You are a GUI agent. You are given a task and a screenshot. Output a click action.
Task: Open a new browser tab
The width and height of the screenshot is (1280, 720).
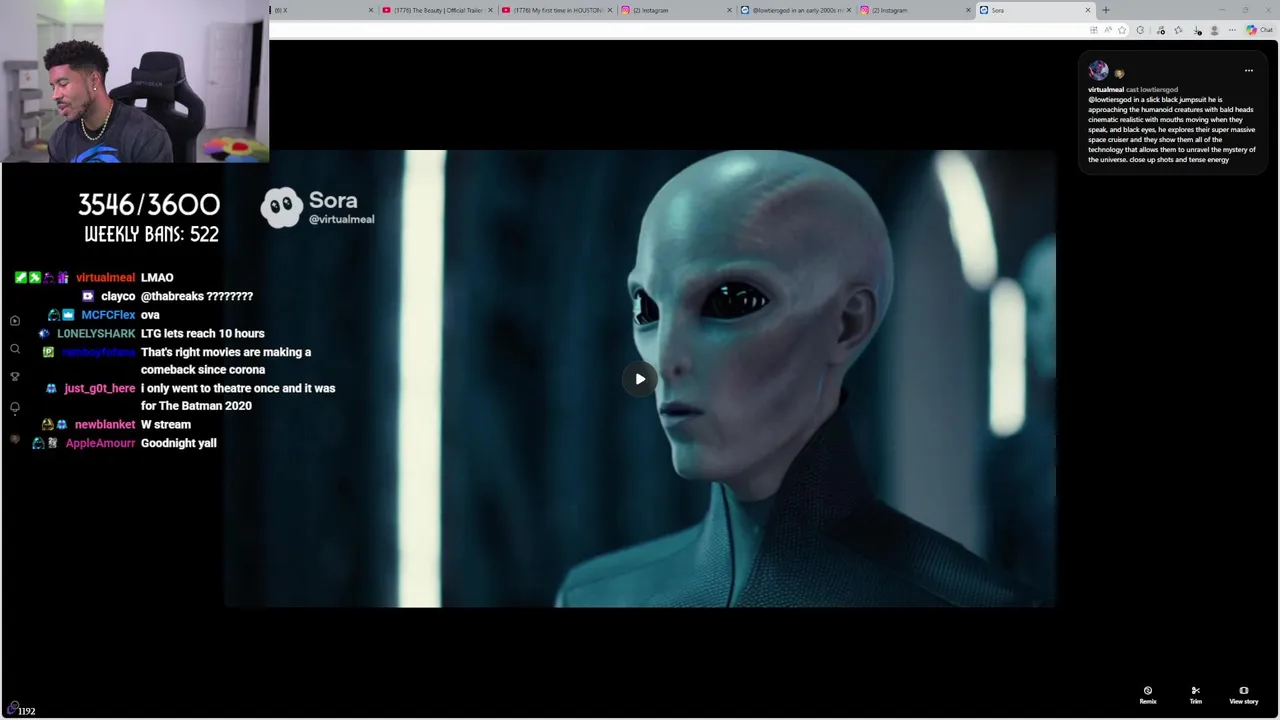pos(1105,10)
